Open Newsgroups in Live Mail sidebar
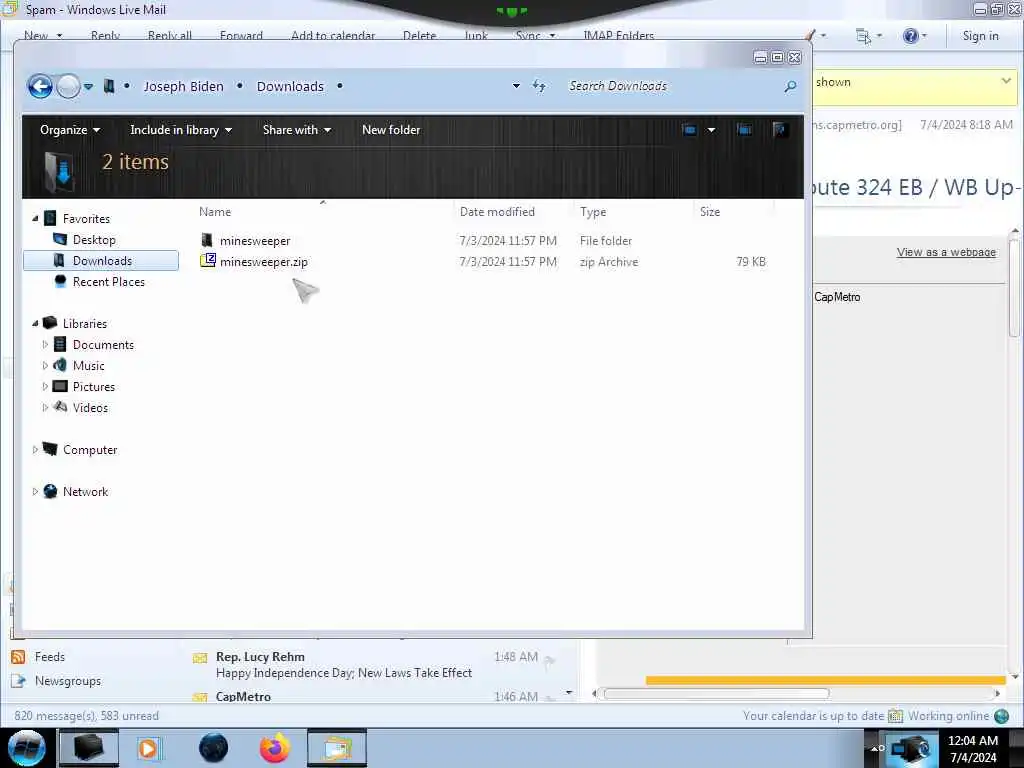The image size is (1024, 768). [x=68, y=680]
